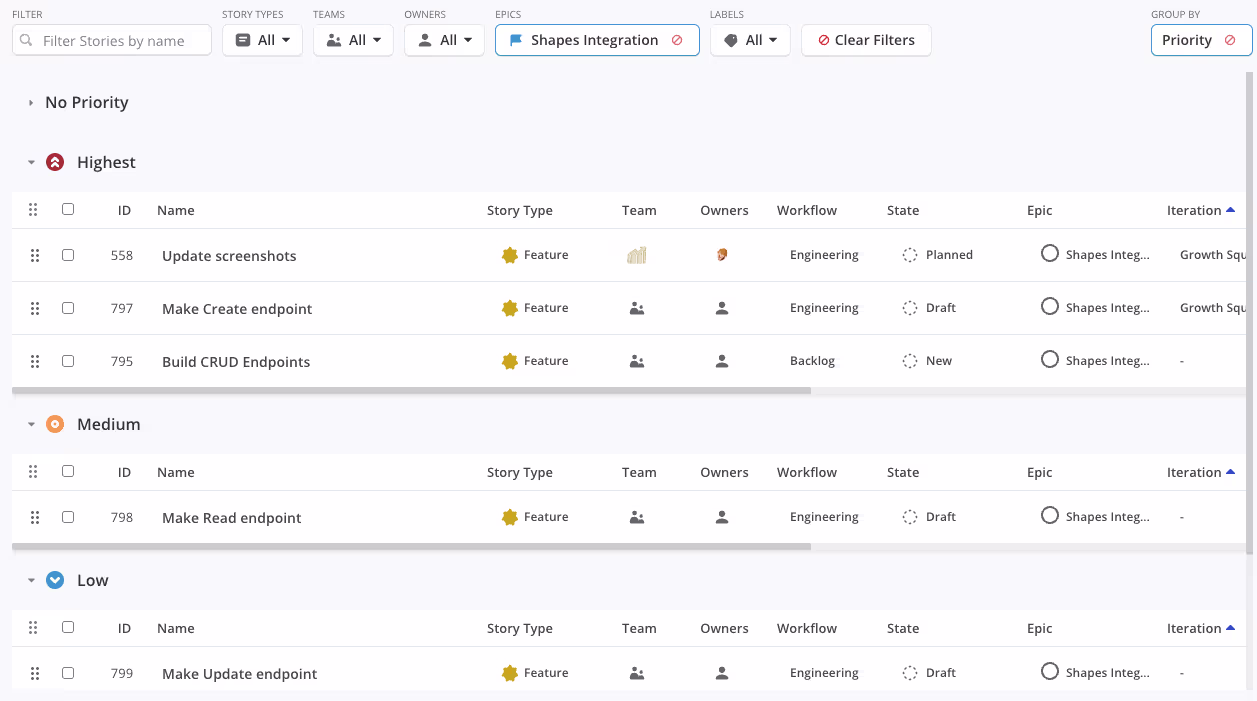
Task: Click the Filter Stories by name field
Action: pos(112,40)
